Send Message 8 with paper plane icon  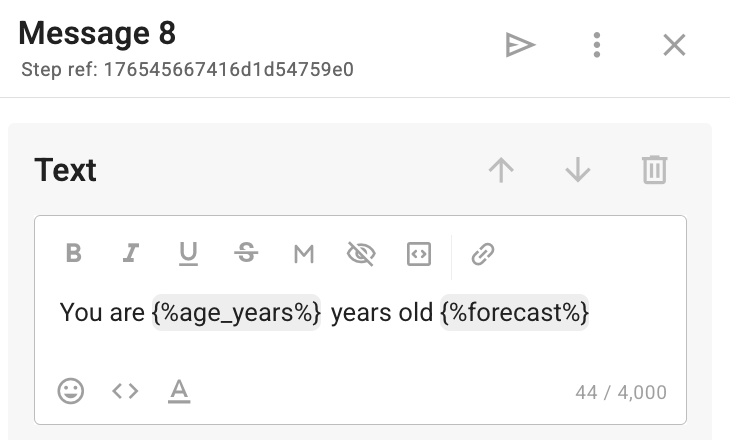click(520, 45)
